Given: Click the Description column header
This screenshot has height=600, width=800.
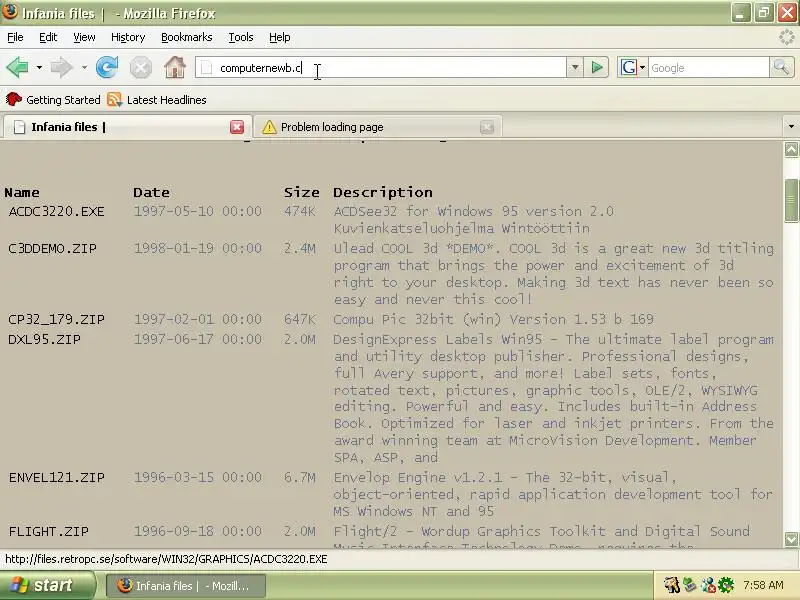Looking at the screenshot, I should [383, 192].
